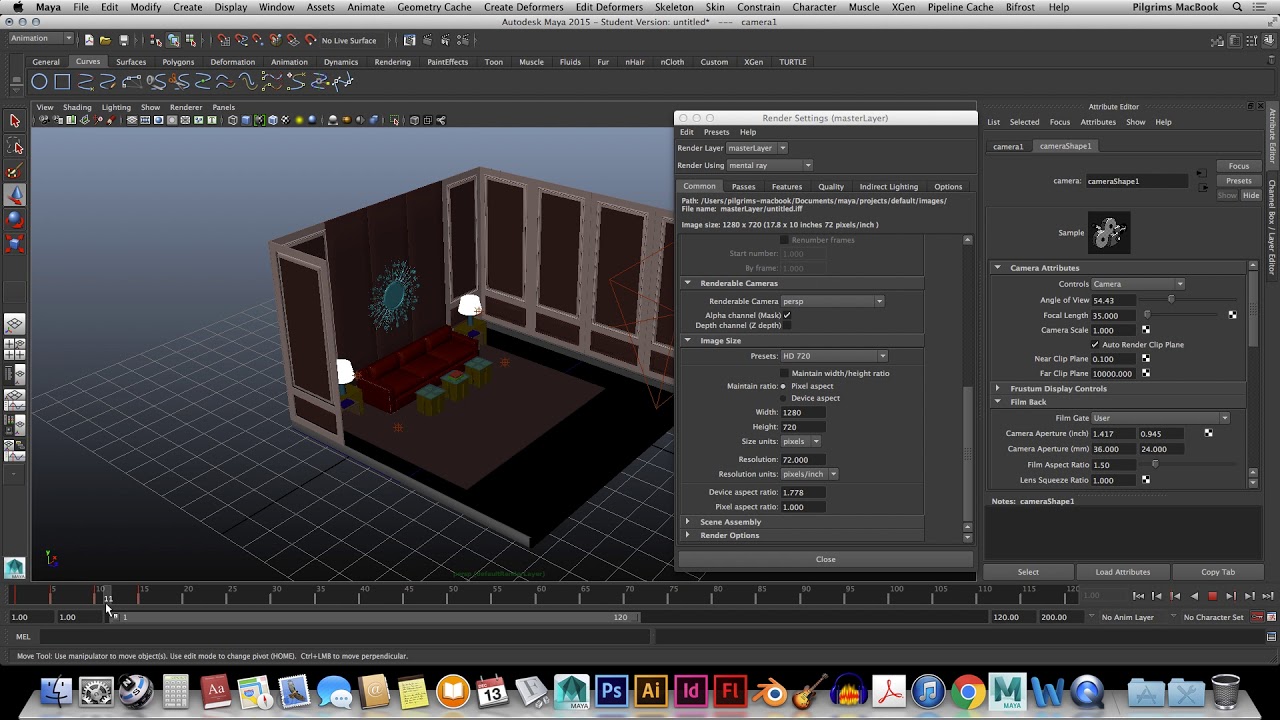This screenshot has width=1280, height=720.
Task: Click the stop playback red button
Action: [1212, 596]
